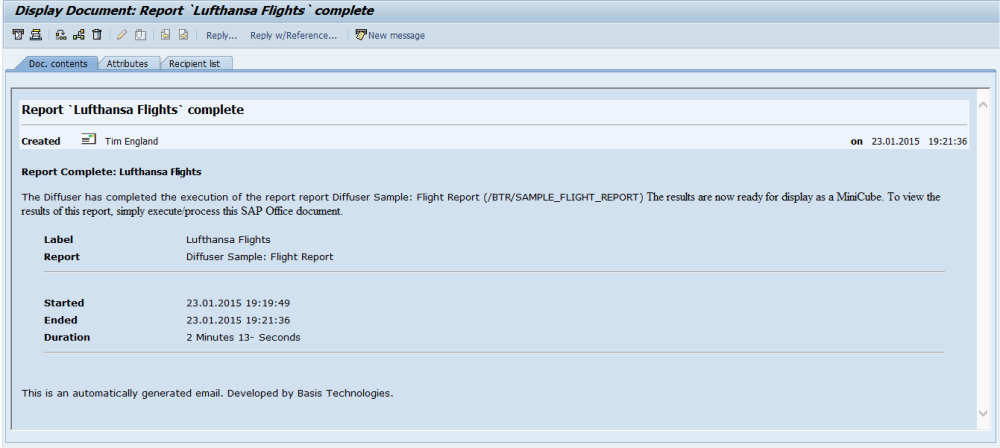
Task: Click the Label field name
Action: 59,240
